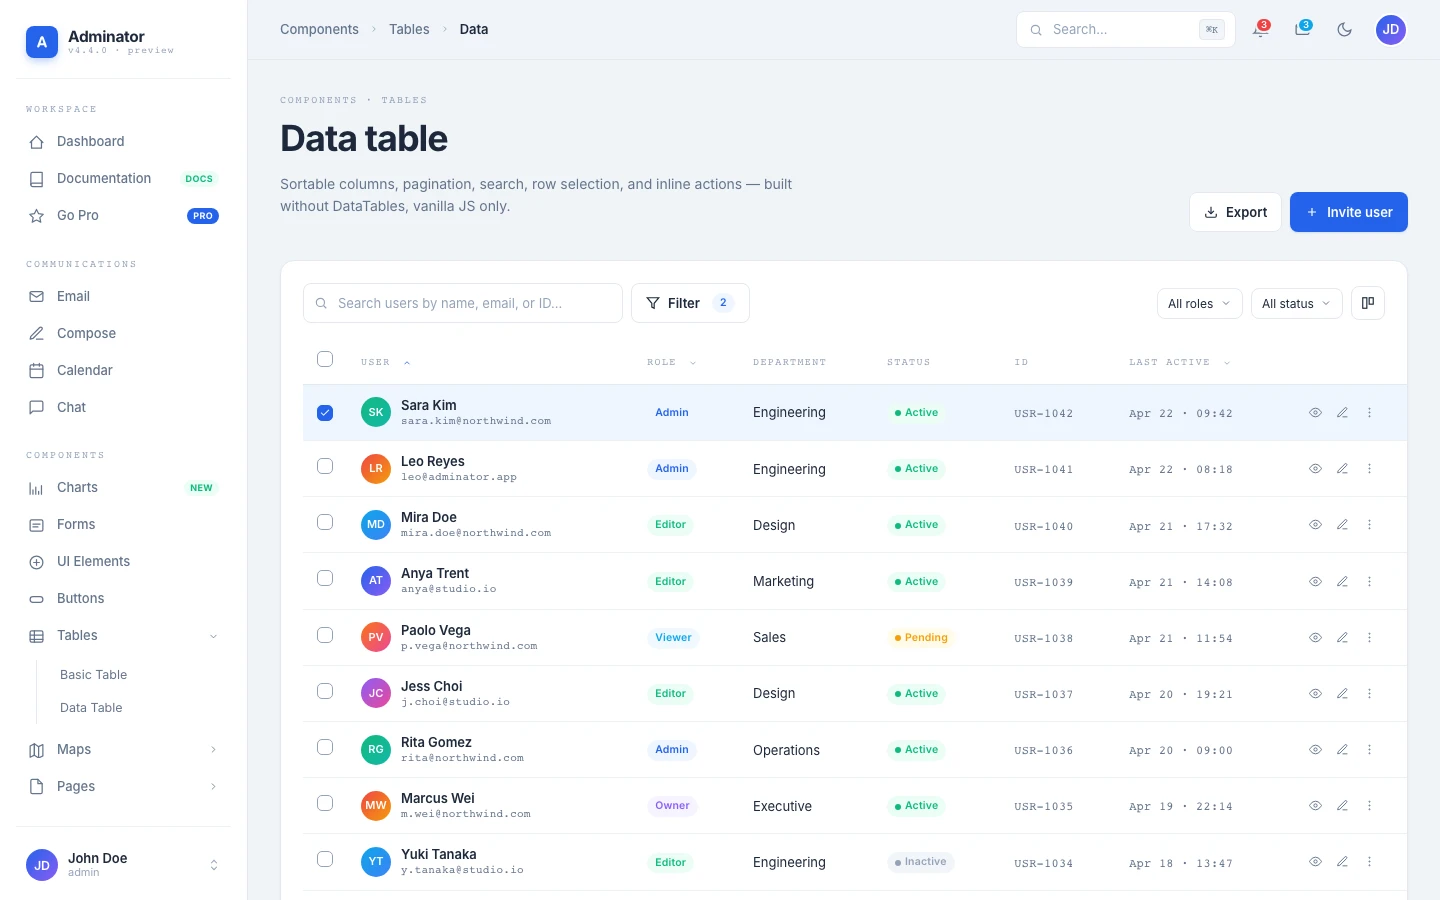Sort the table by Role column
The image size is (1440, 900).
tap(671, 363)
